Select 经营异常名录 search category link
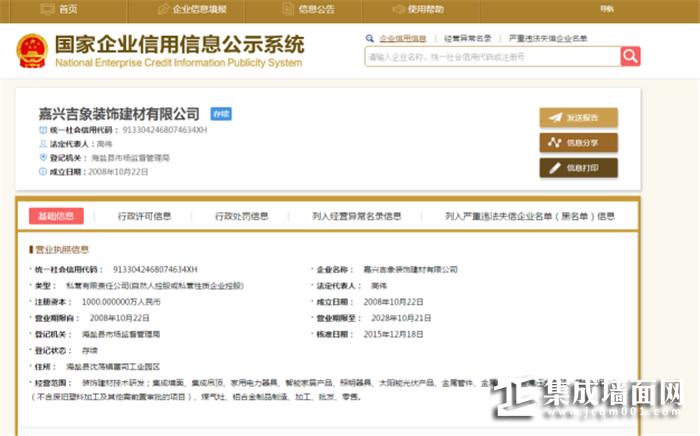This screenshot has height=436, width=700. [467, 39]
